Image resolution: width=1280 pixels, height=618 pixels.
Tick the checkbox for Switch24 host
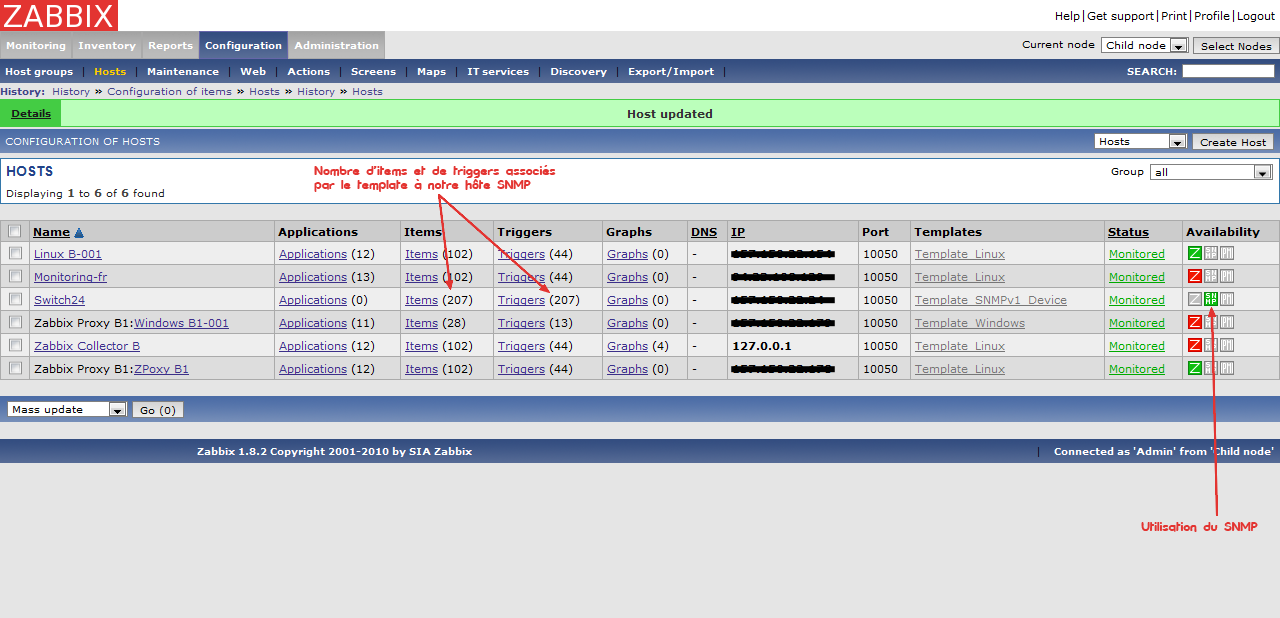[x=15, y=300]
